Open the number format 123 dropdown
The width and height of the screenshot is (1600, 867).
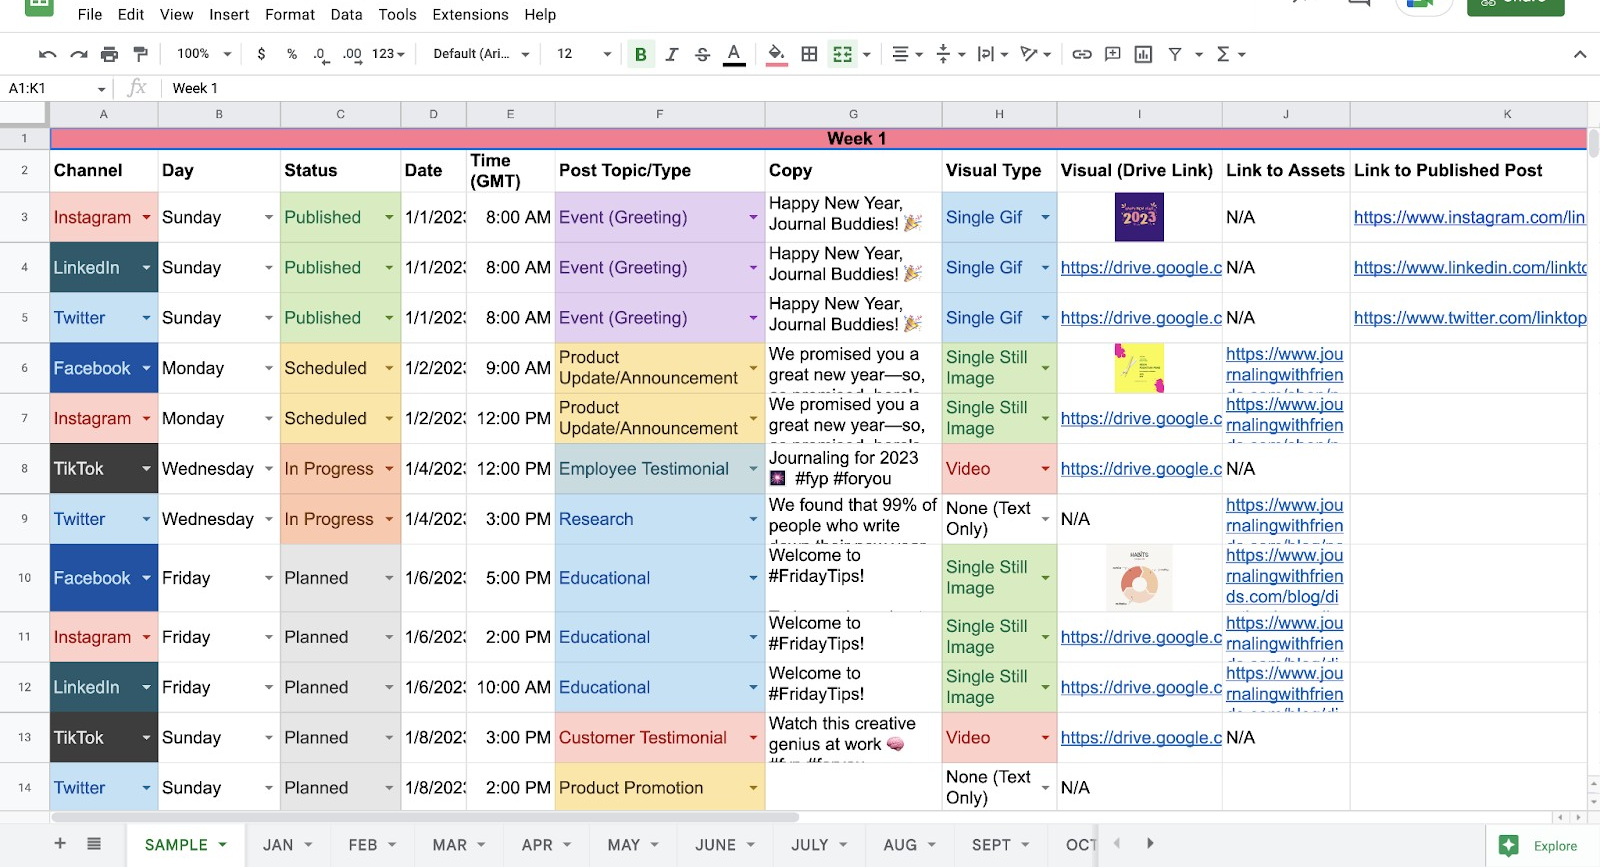389,54
